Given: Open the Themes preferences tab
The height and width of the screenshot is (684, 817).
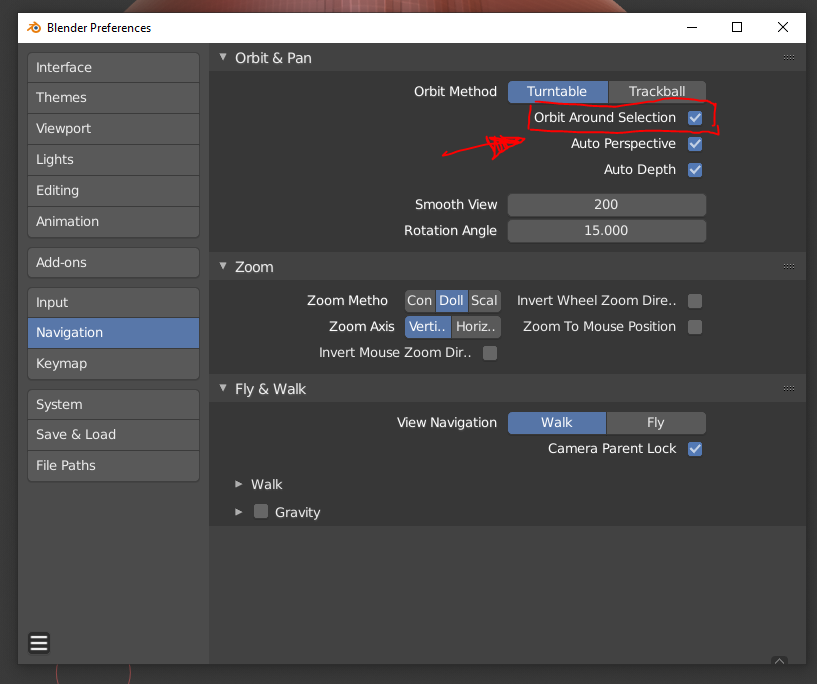Looking at the screenshot, I should (x=114, y=98).
